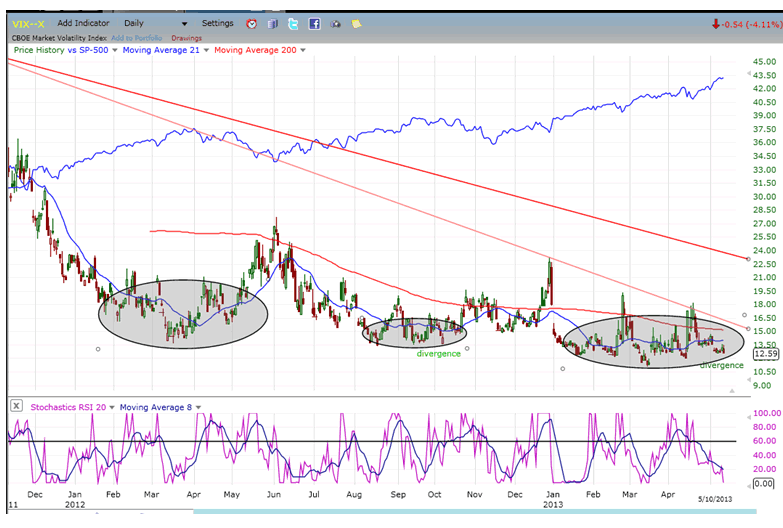Click the 12.59 current price label
783x528 pixels.
[x=764, y=353]
